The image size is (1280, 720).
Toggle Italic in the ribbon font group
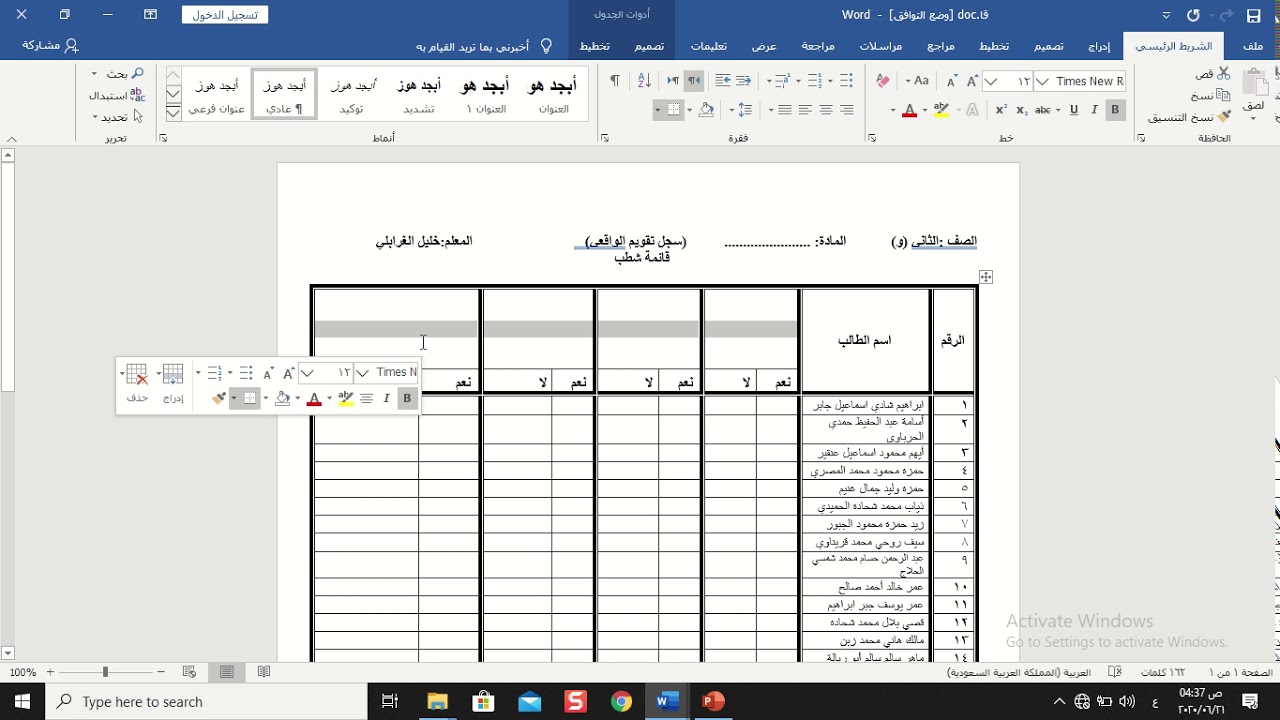click(x=1095, y=110)
